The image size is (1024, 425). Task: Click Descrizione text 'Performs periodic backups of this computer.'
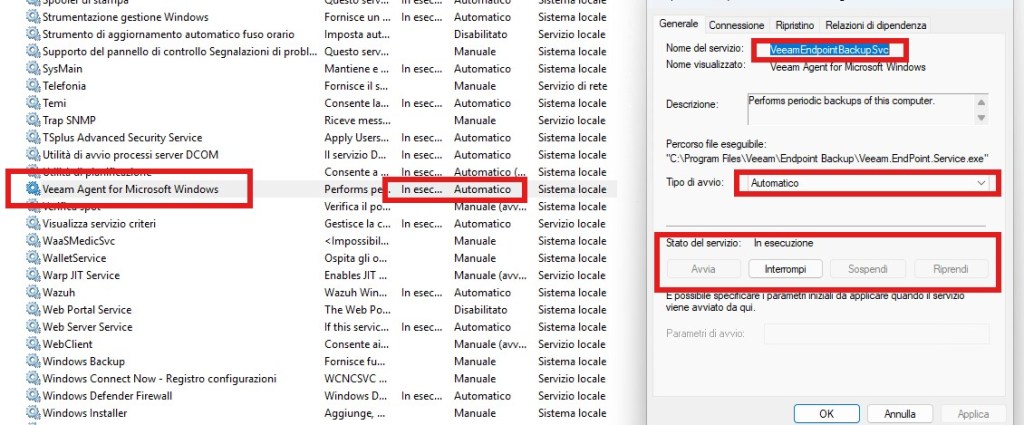[x=843, y=101]
